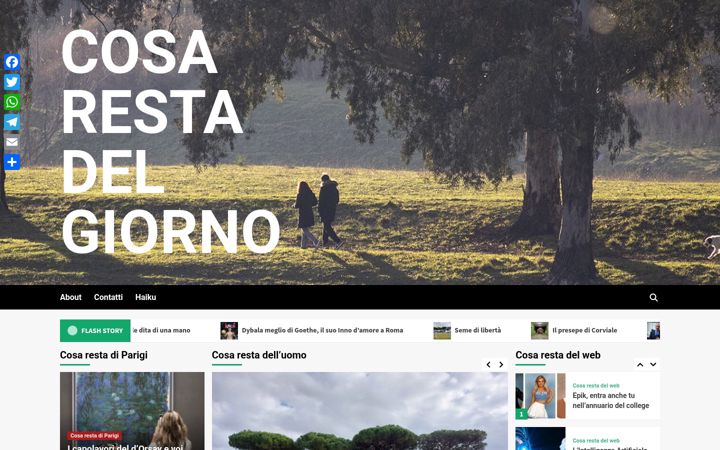This screenshot has width=720, height=450.
Task: Open the About menu item
Action: click(x=71, y=297)
